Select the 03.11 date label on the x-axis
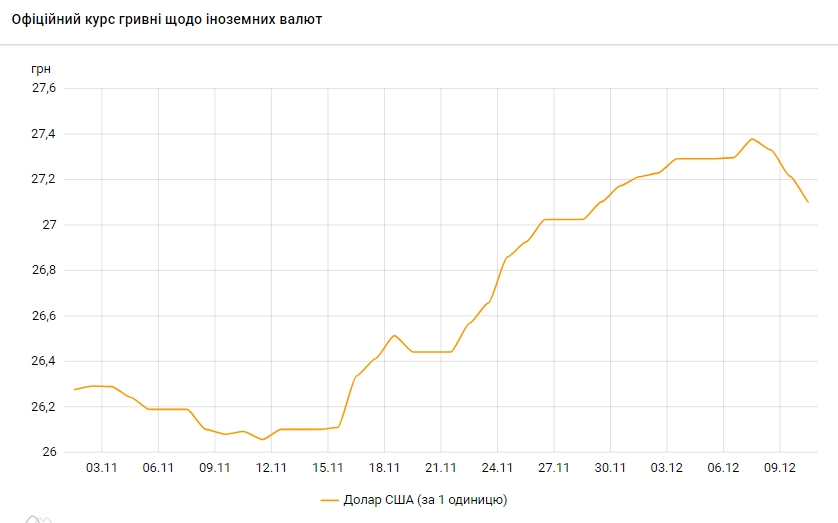 [102, 467]
